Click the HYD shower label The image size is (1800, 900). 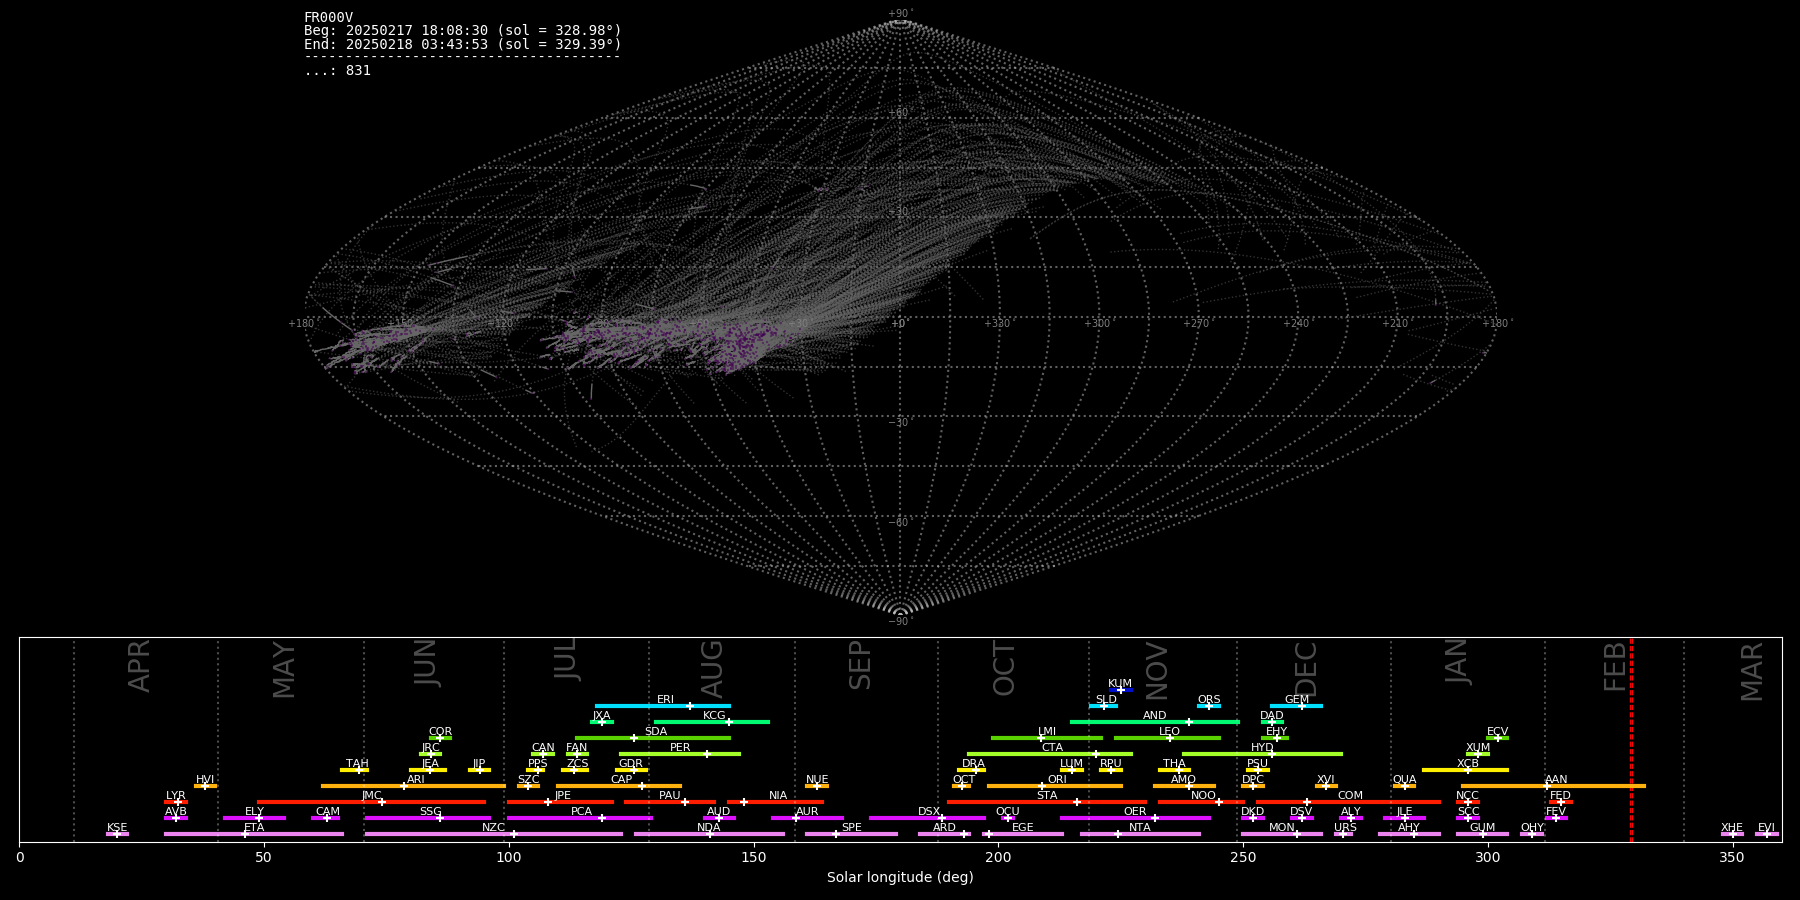1262,747
